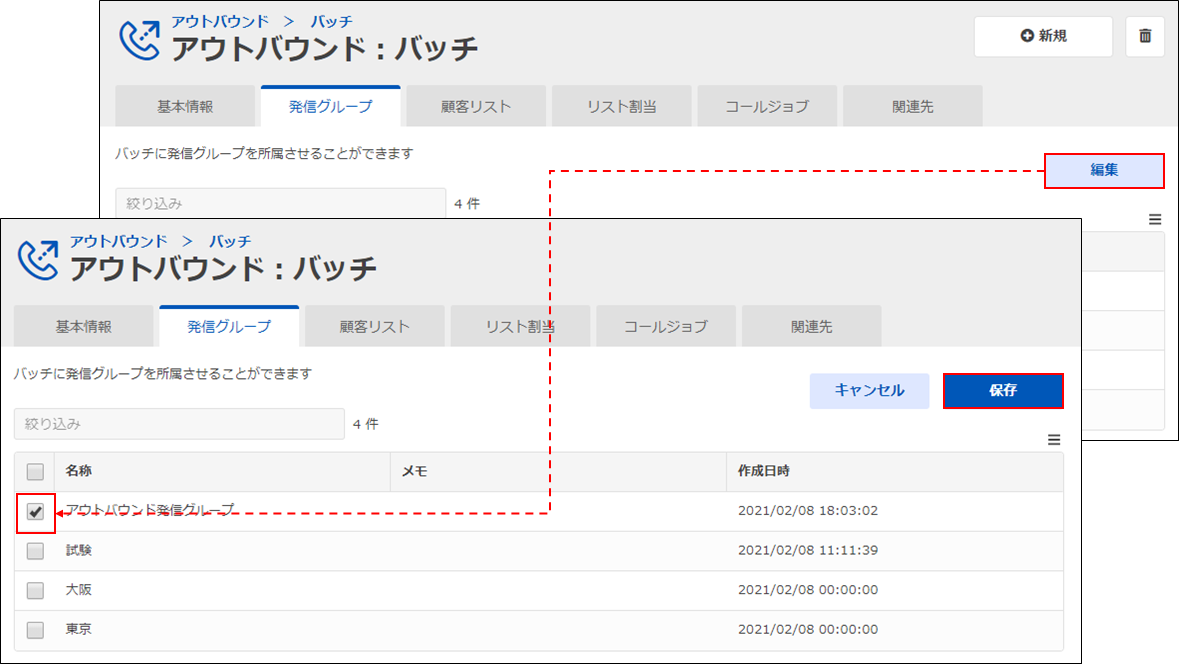The width and height of the screenshot is (1179, 664).
Task: Click the 新規 button with plus icon
Action: click(1043, 37)
